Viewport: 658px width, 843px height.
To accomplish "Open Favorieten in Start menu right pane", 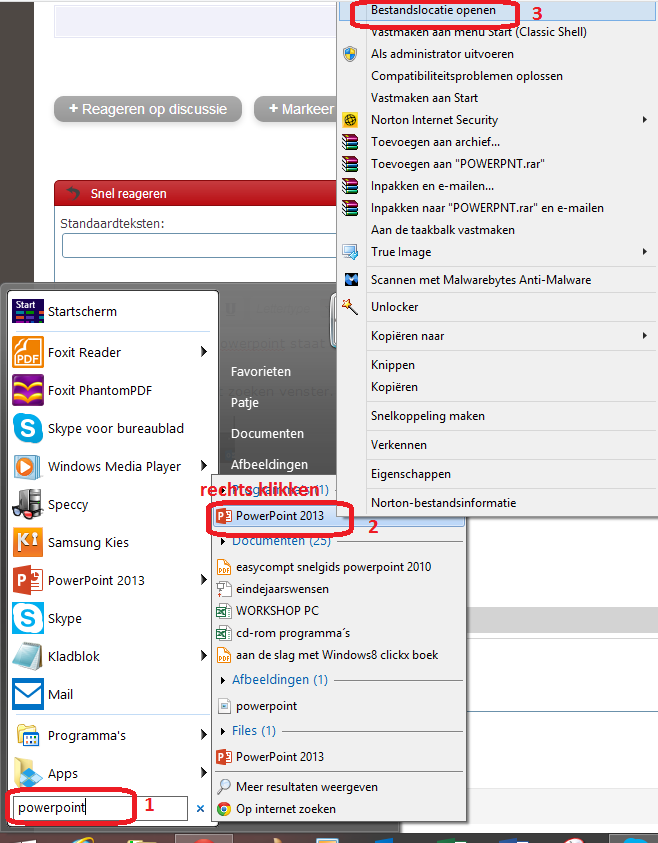I will tap(261, 372).
